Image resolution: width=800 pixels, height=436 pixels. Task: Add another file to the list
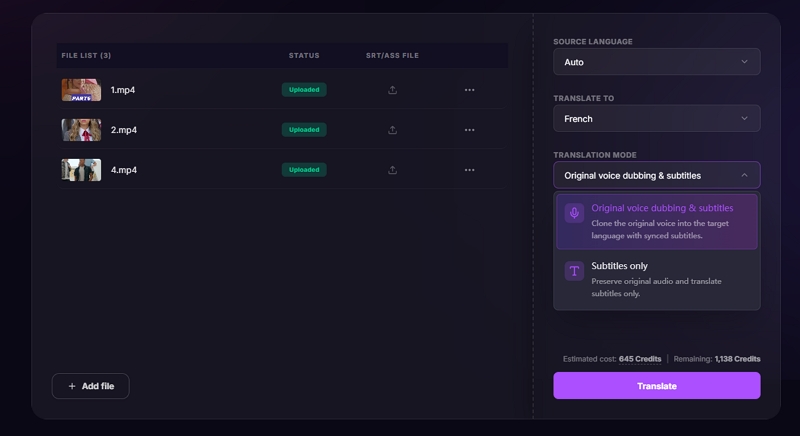point(91,386)
